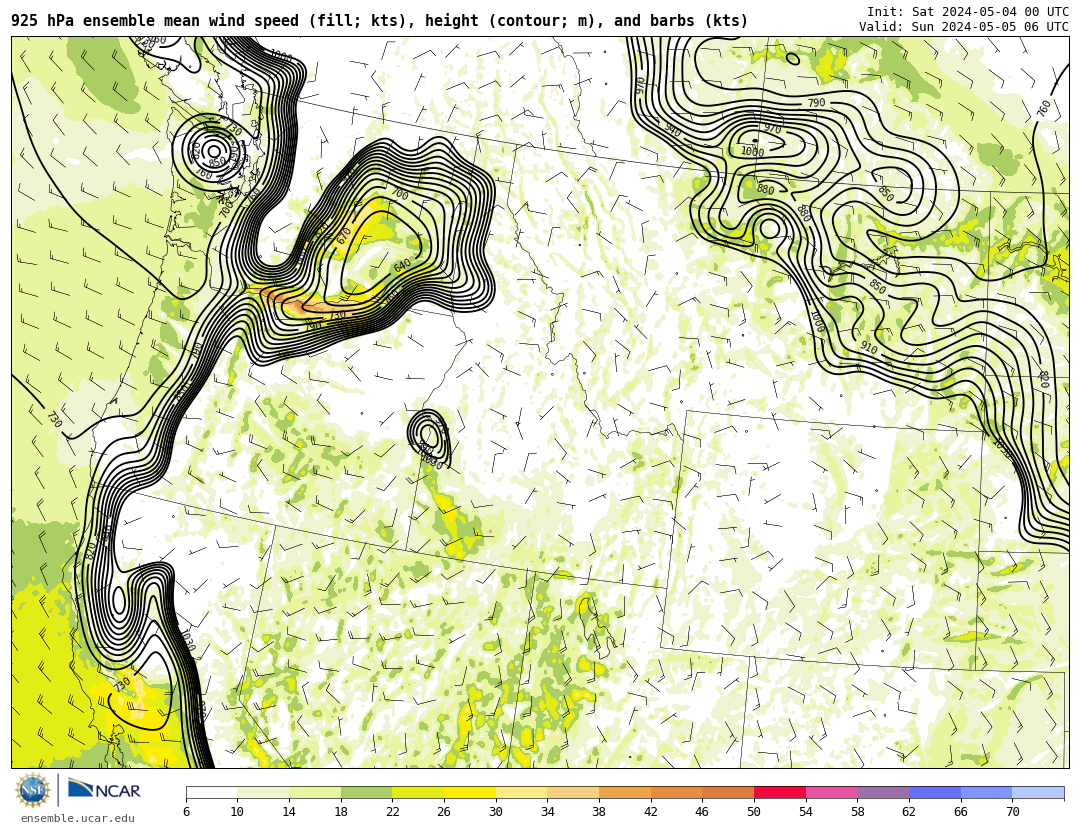Pick the 58–62 kts purple colorbar segment
Viewport: 1080px width, 831px height.
pos(883,792)
